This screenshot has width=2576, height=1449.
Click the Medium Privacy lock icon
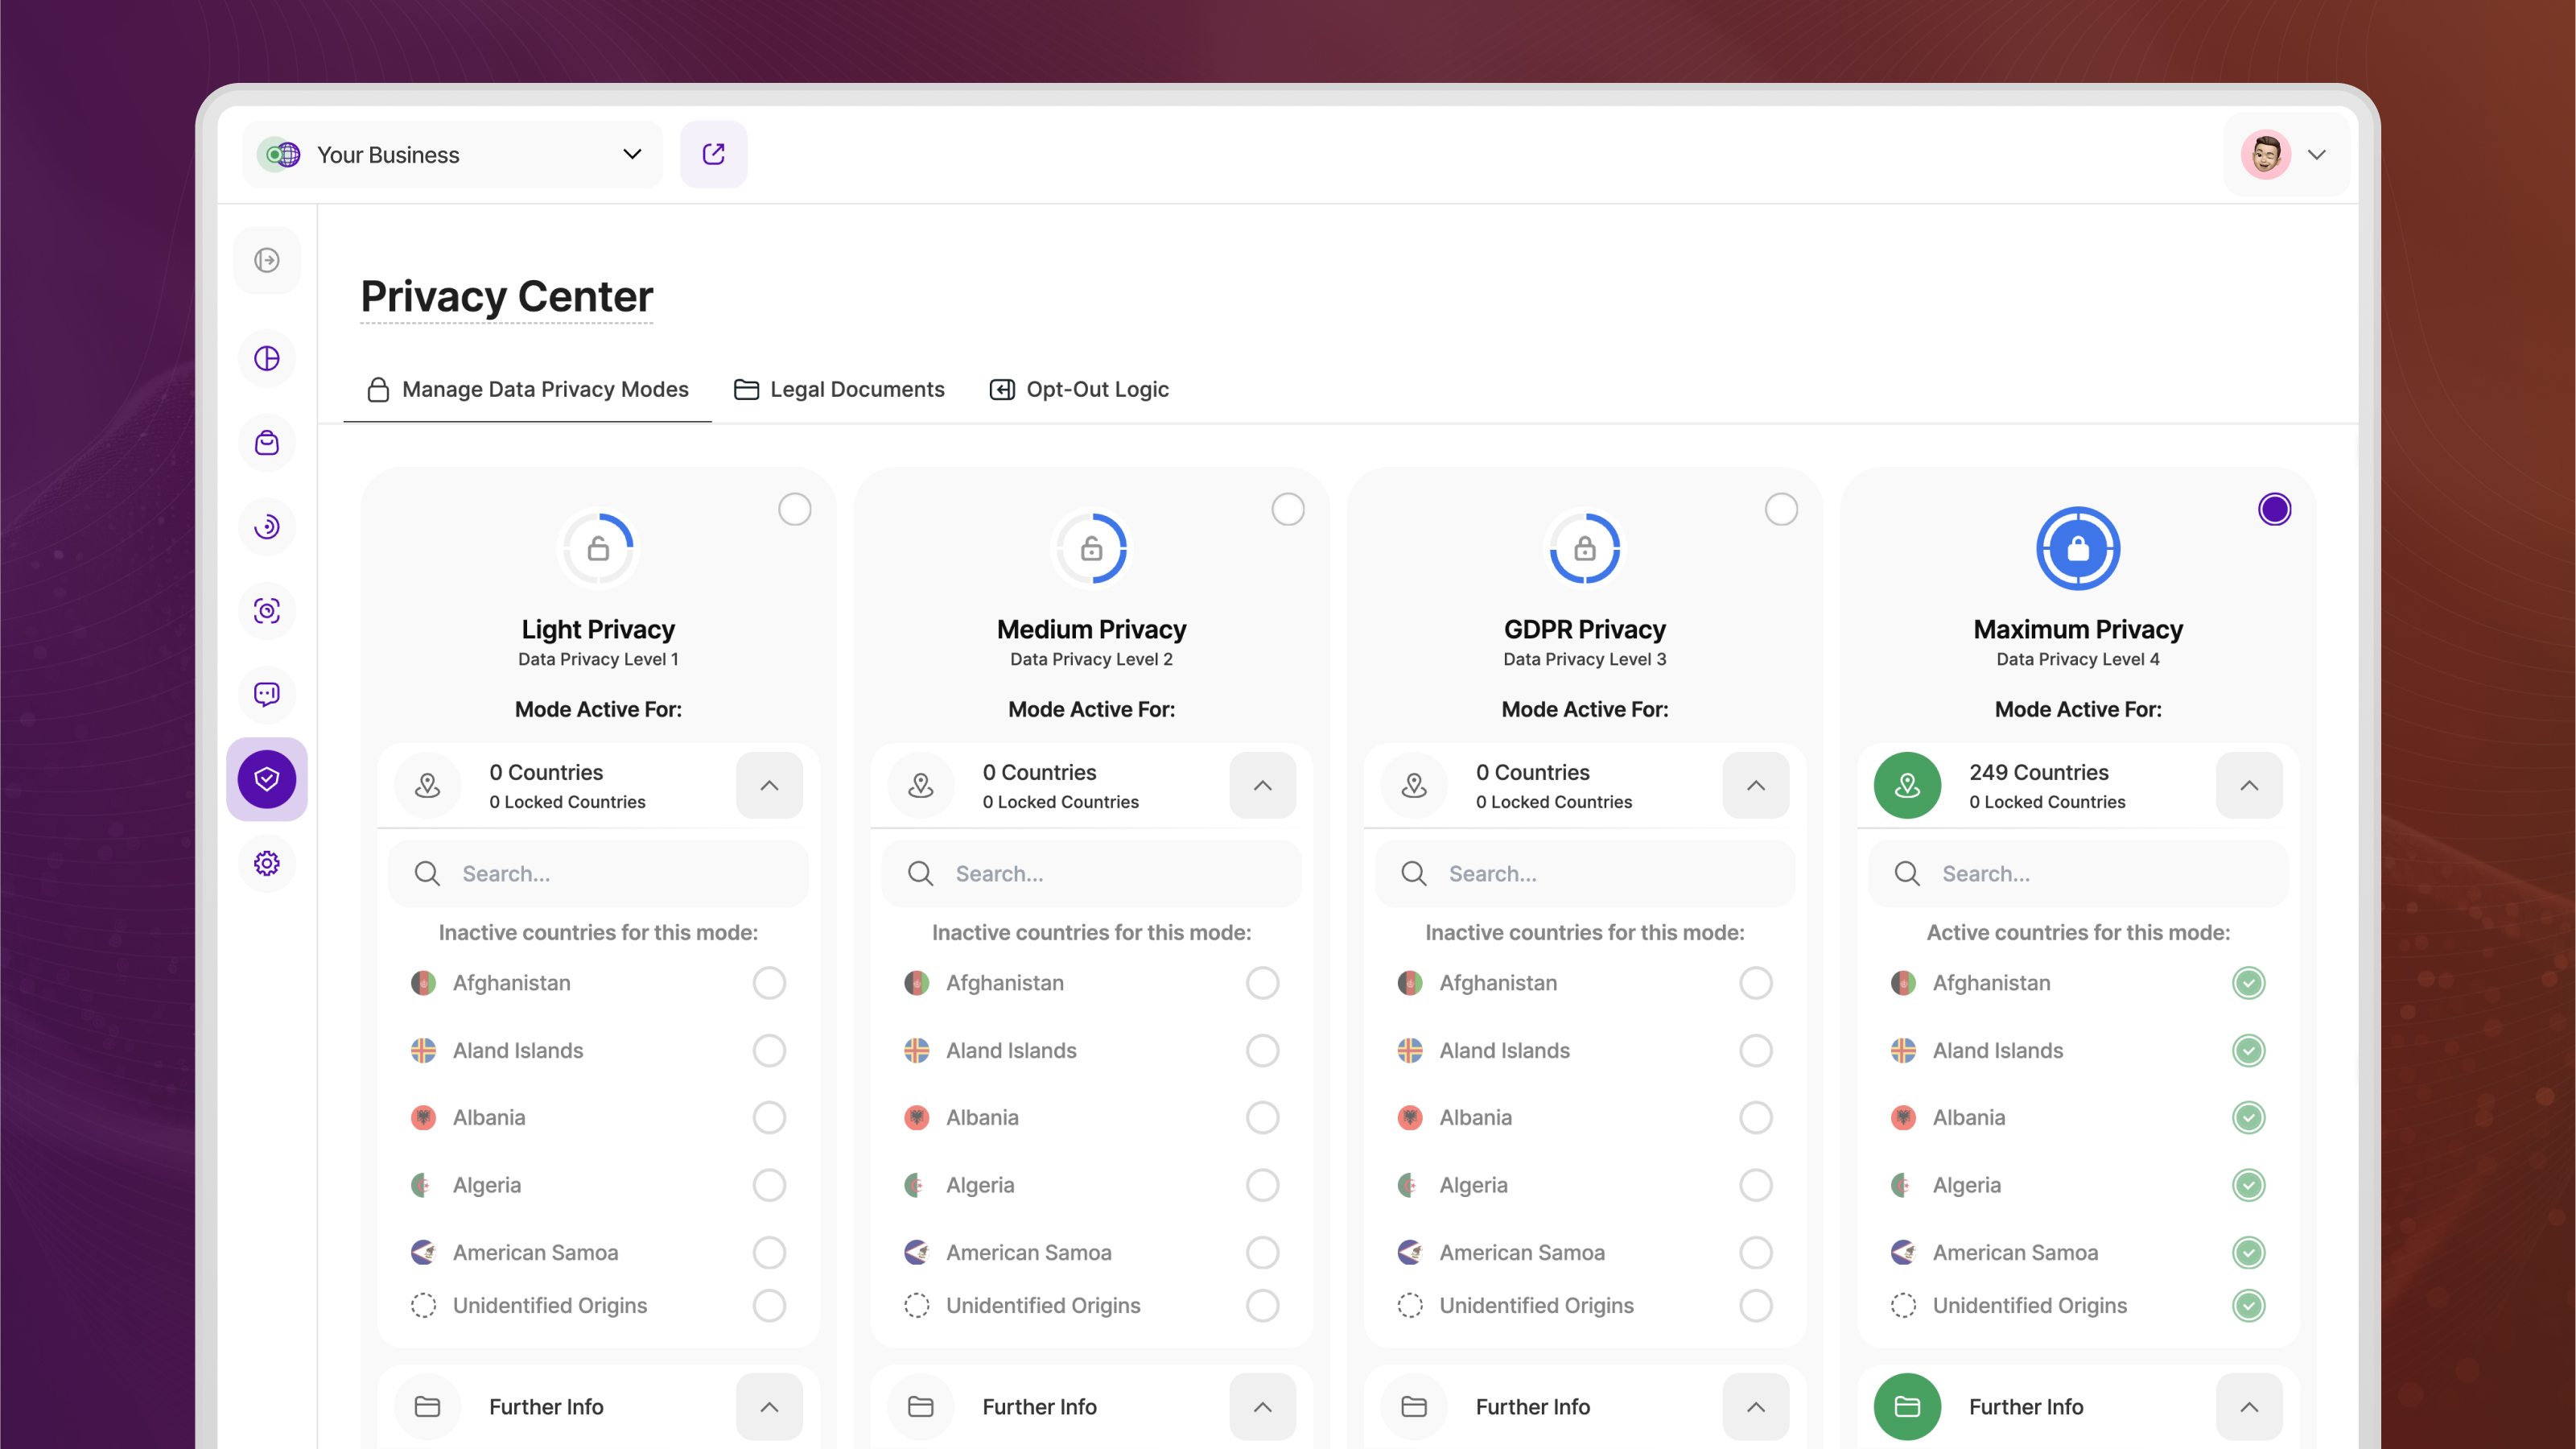pyautogui.click(x=1091, y=548)
